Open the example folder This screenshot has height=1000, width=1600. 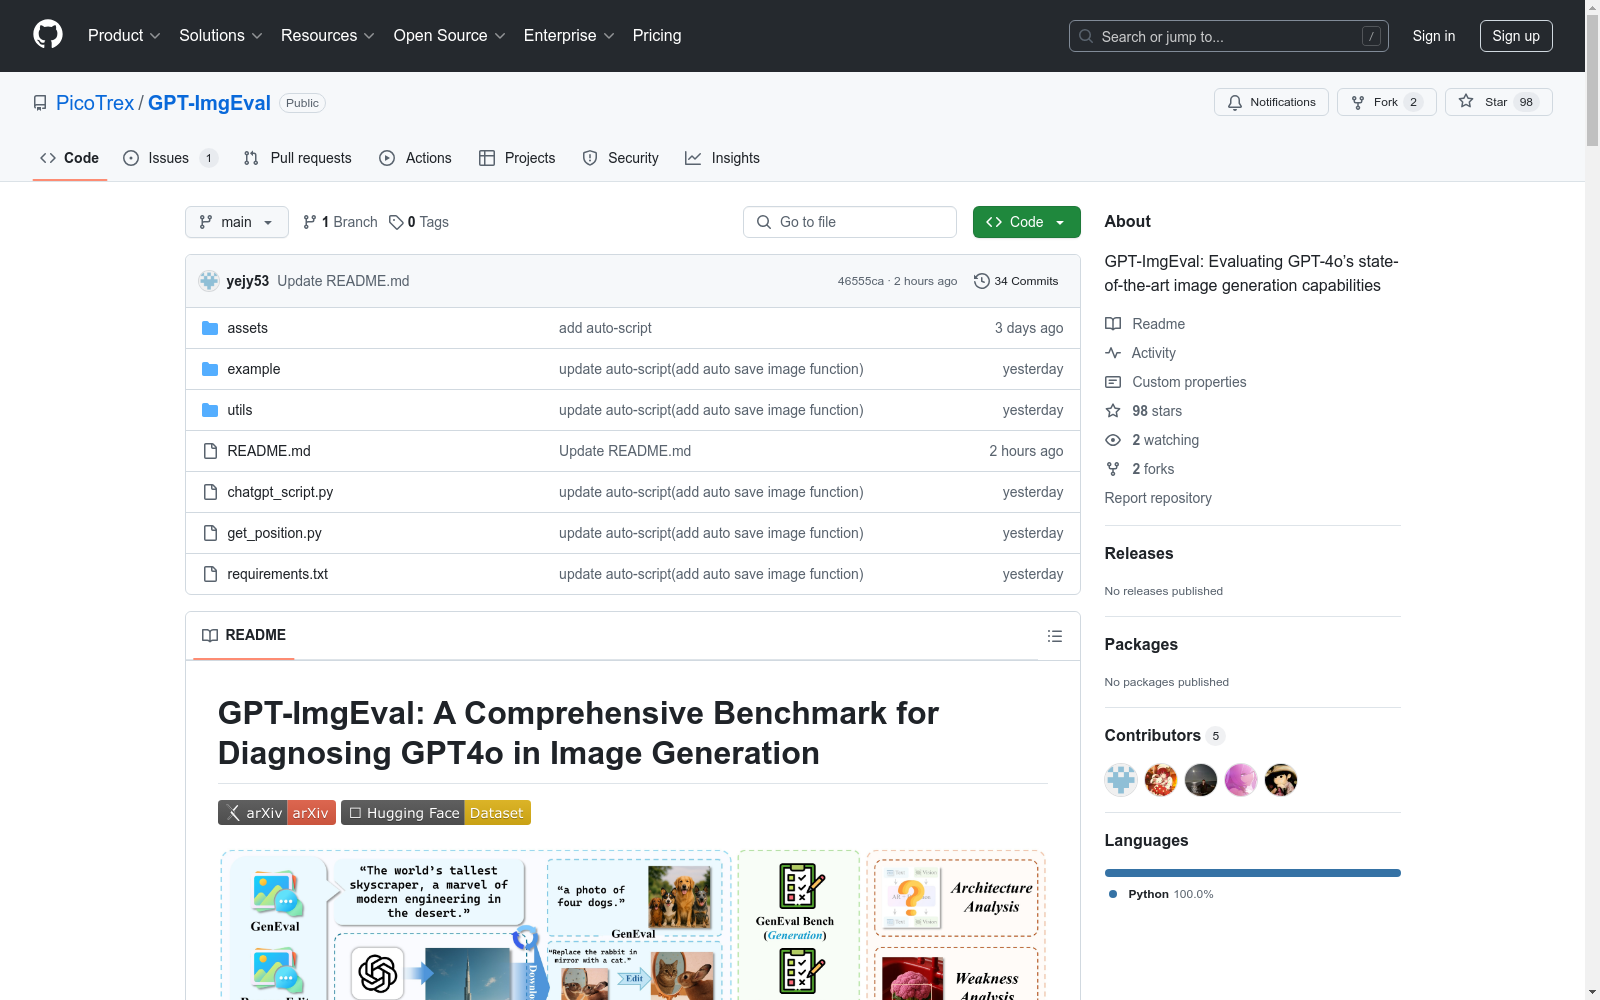253,369
